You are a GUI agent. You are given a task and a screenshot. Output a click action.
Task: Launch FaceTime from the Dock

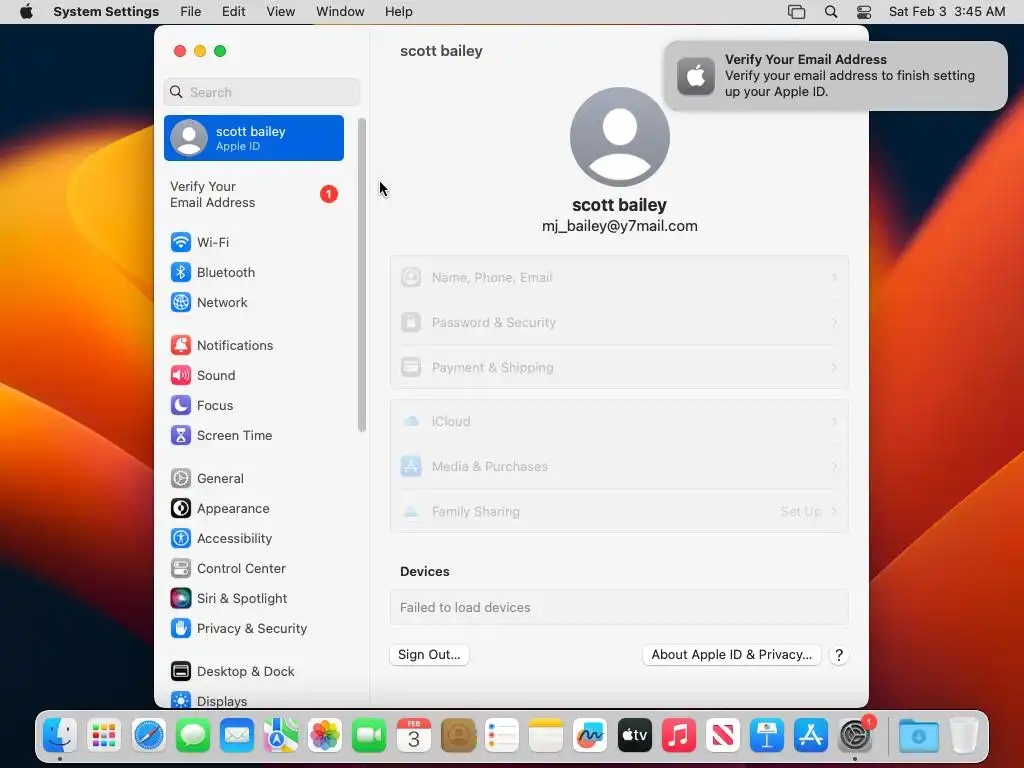(369, 735)
